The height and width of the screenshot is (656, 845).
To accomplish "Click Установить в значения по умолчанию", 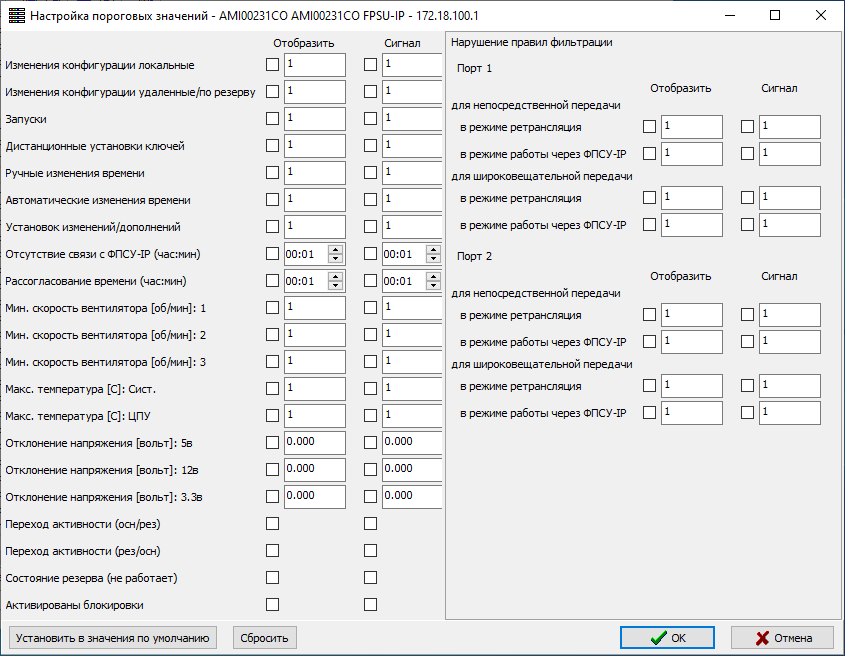I will pos(111,638).
